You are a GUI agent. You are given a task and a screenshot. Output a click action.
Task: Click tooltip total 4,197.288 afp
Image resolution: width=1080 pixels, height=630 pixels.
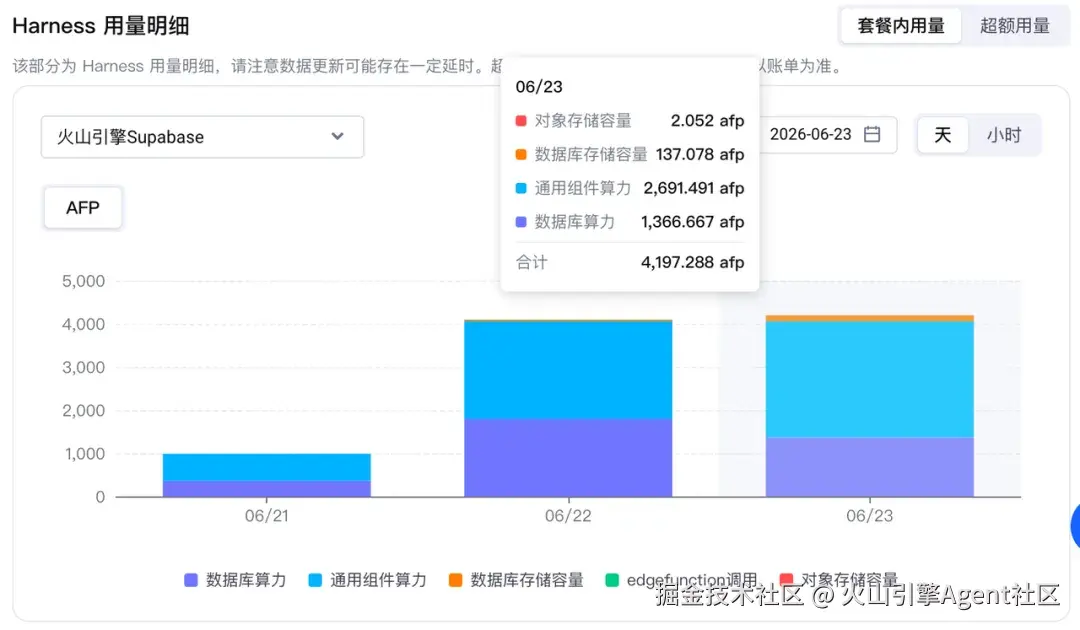pyautogui.click(x=692, y=262)
